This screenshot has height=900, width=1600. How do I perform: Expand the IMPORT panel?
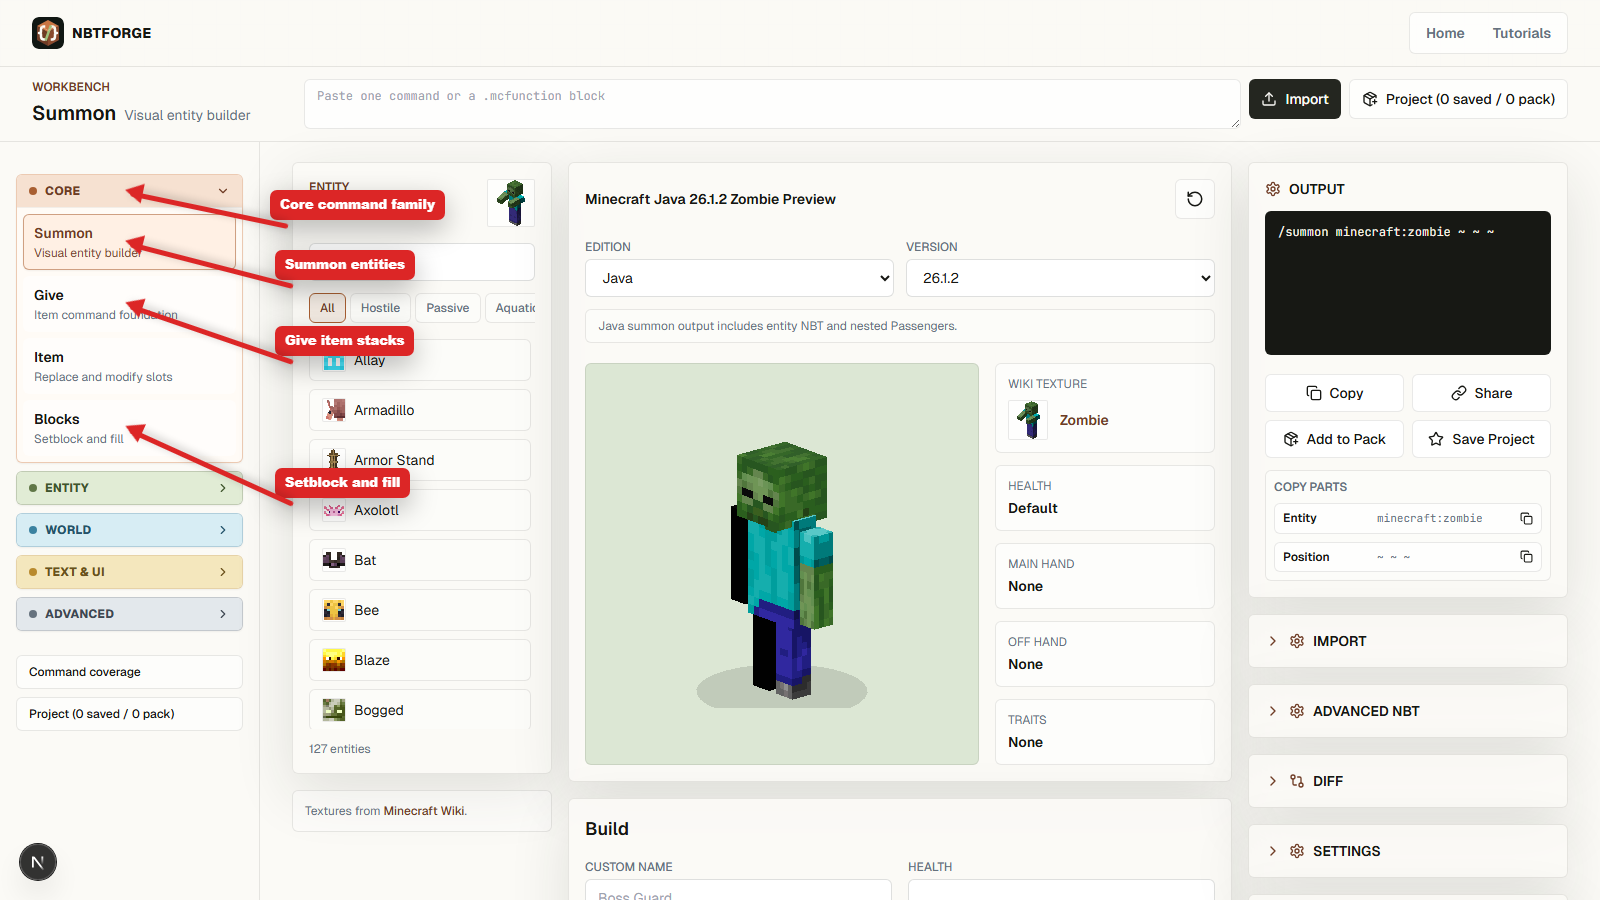coord(1408,641)
